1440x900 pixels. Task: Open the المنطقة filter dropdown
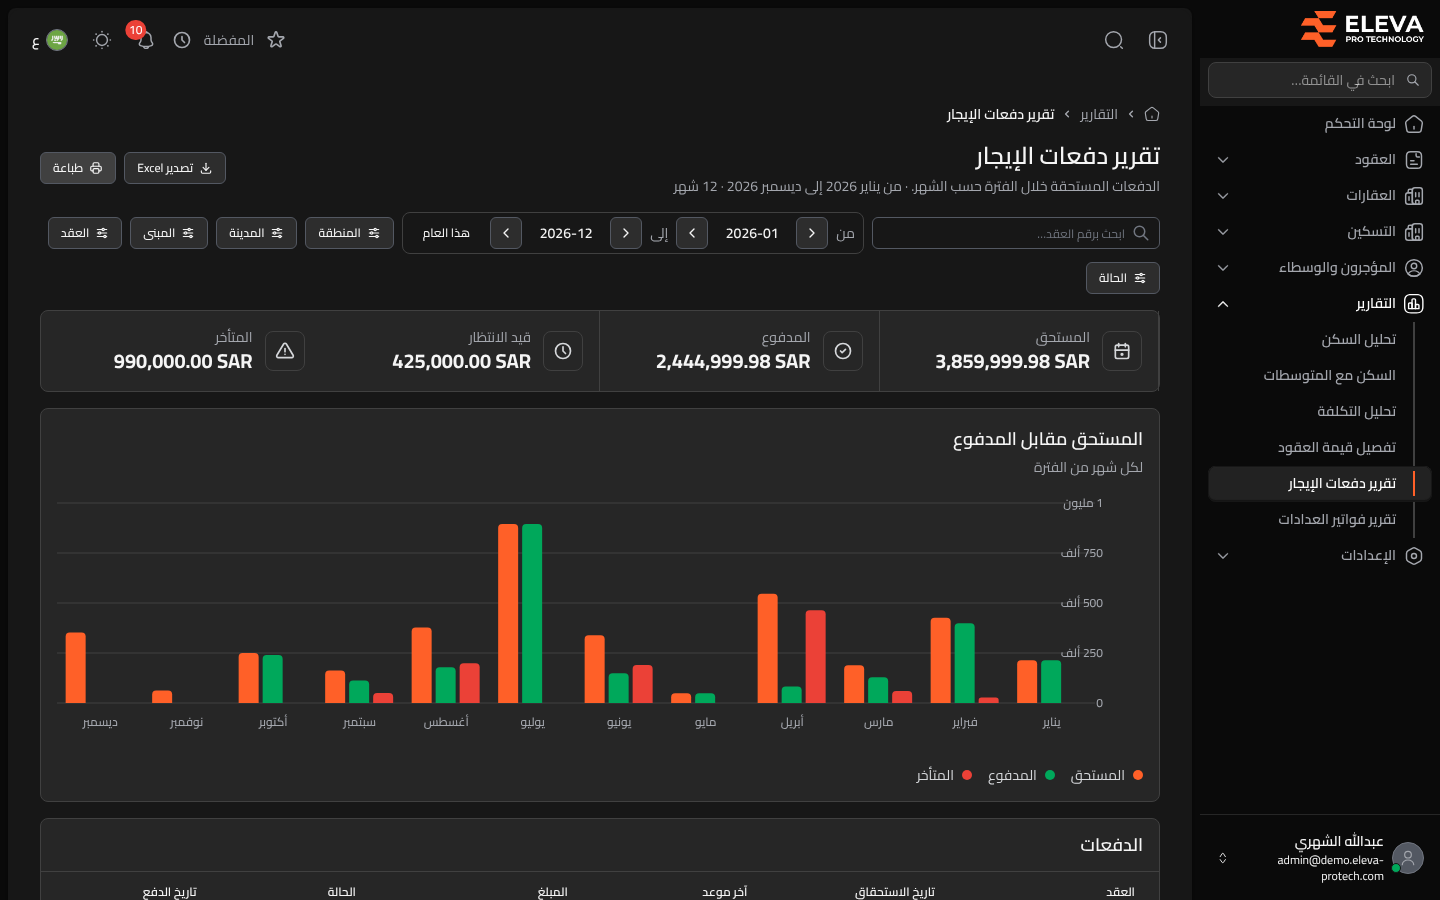349,233
